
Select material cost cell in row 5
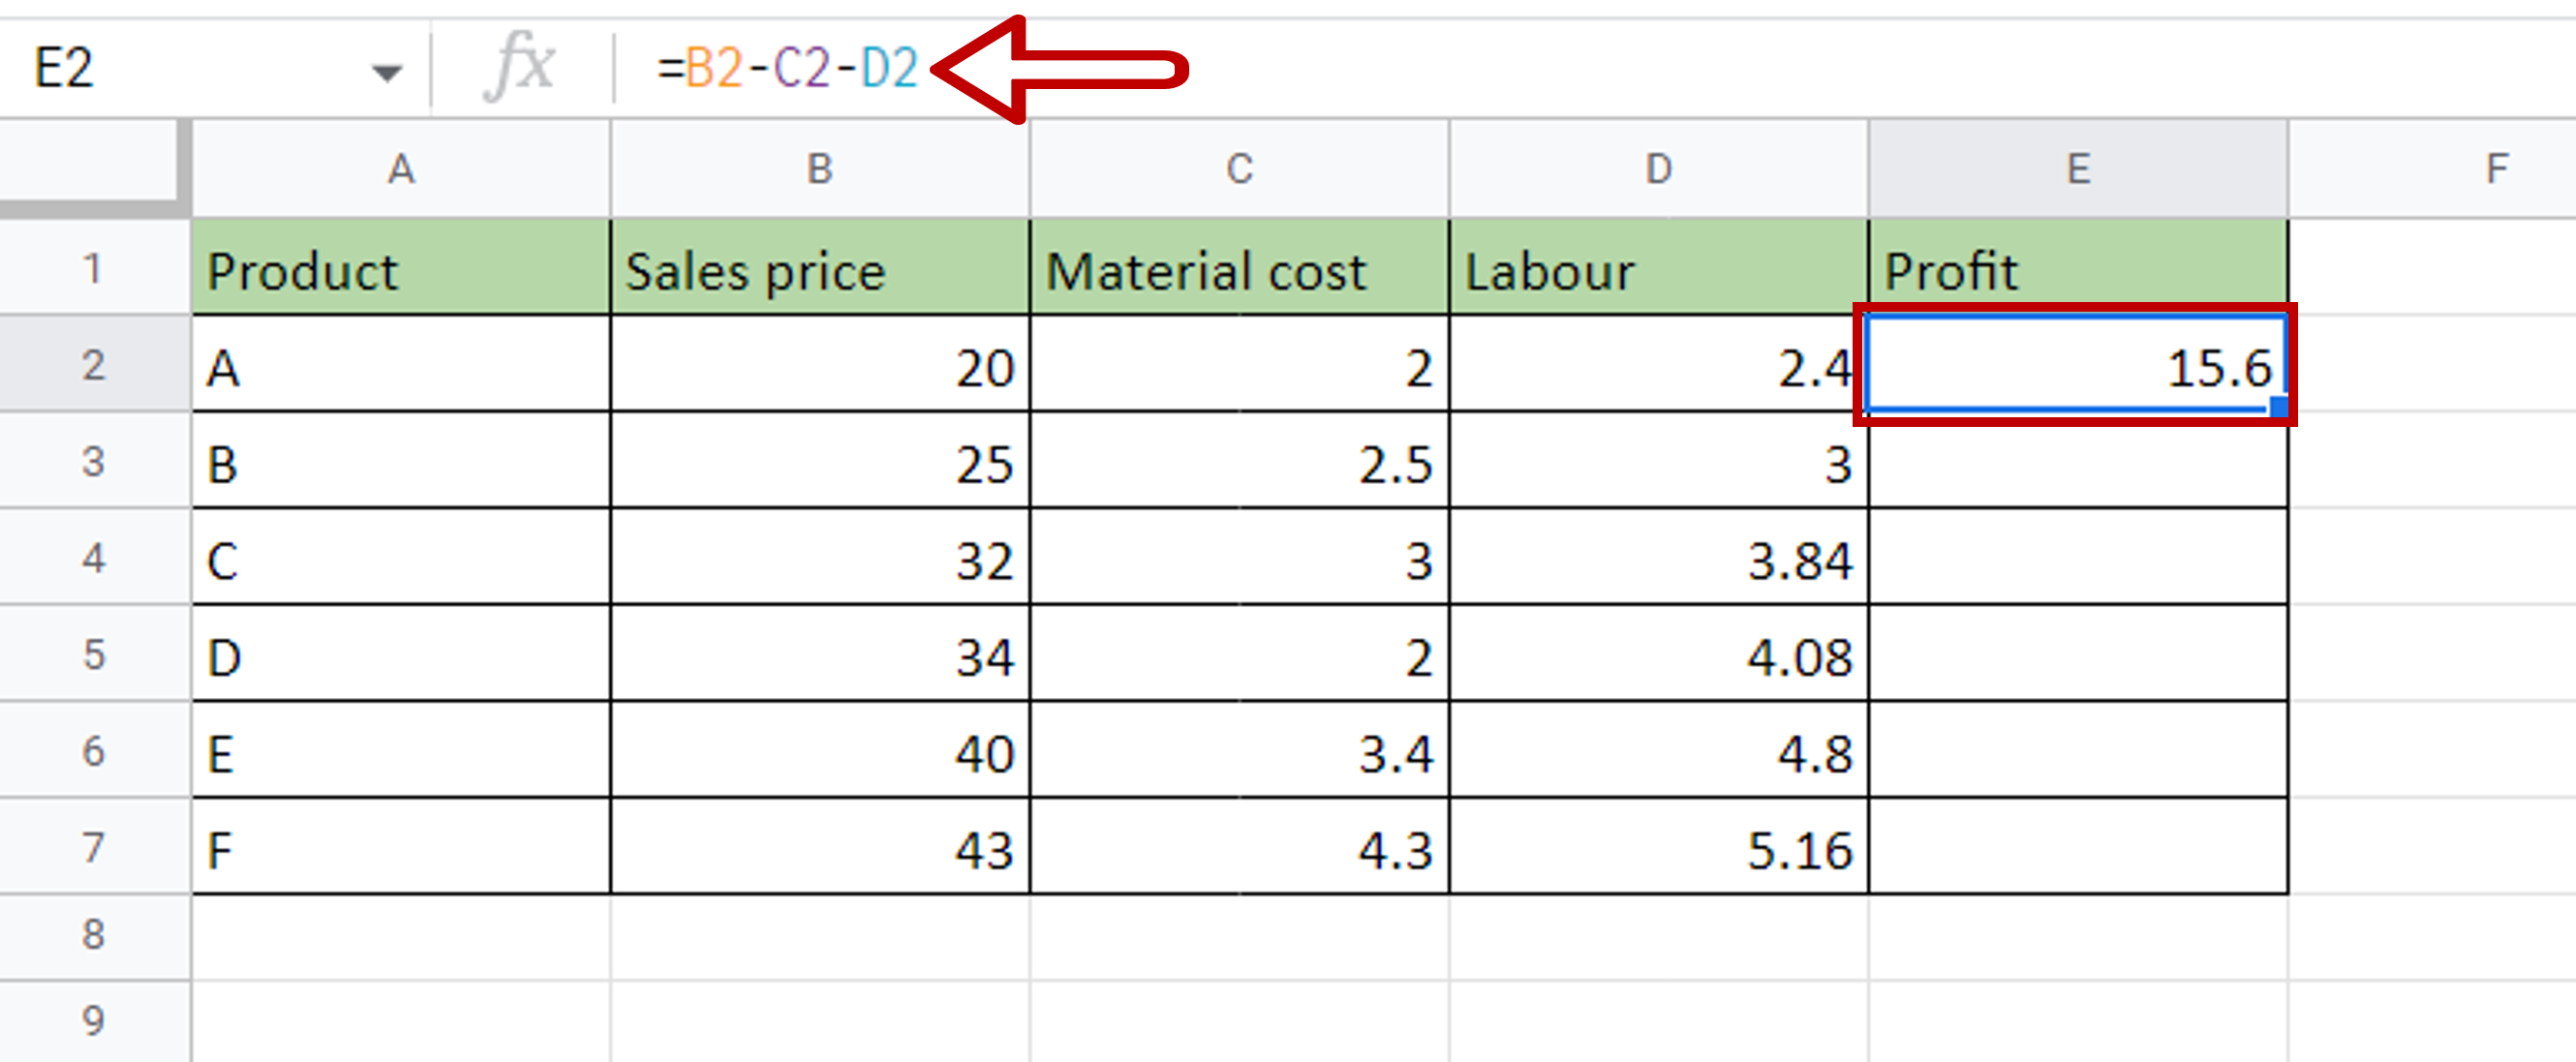(1239, 654)
